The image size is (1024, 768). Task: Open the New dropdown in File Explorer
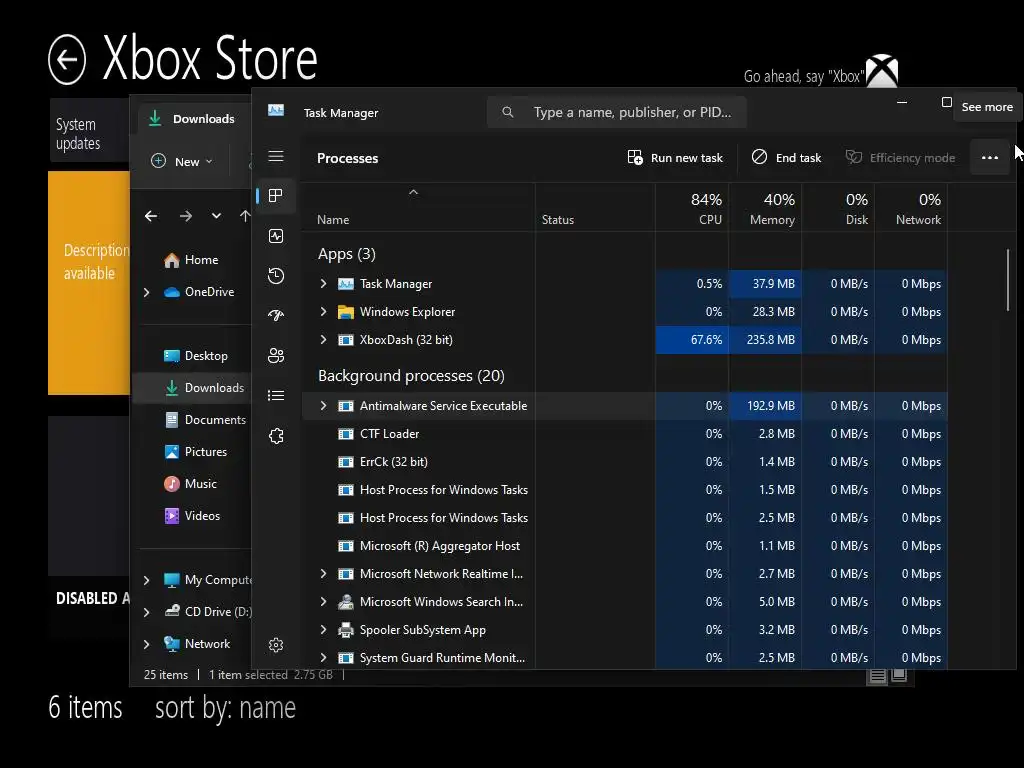point(182,161)
